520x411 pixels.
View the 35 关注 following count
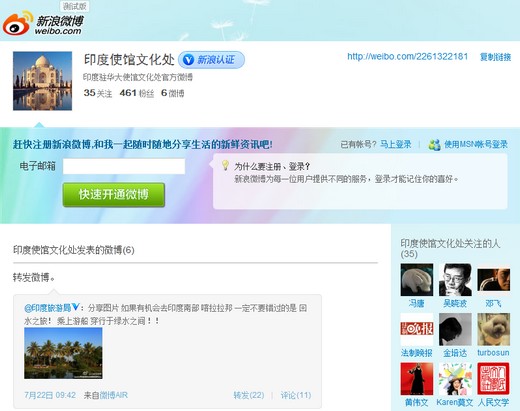[x=98, y=93]
